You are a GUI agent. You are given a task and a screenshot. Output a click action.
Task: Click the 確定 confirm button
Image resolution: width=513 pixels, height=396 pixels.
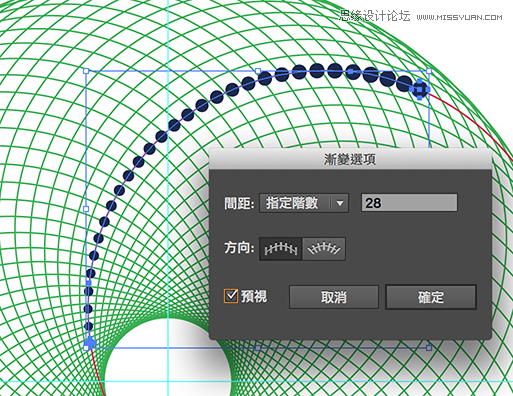point(431,297)
